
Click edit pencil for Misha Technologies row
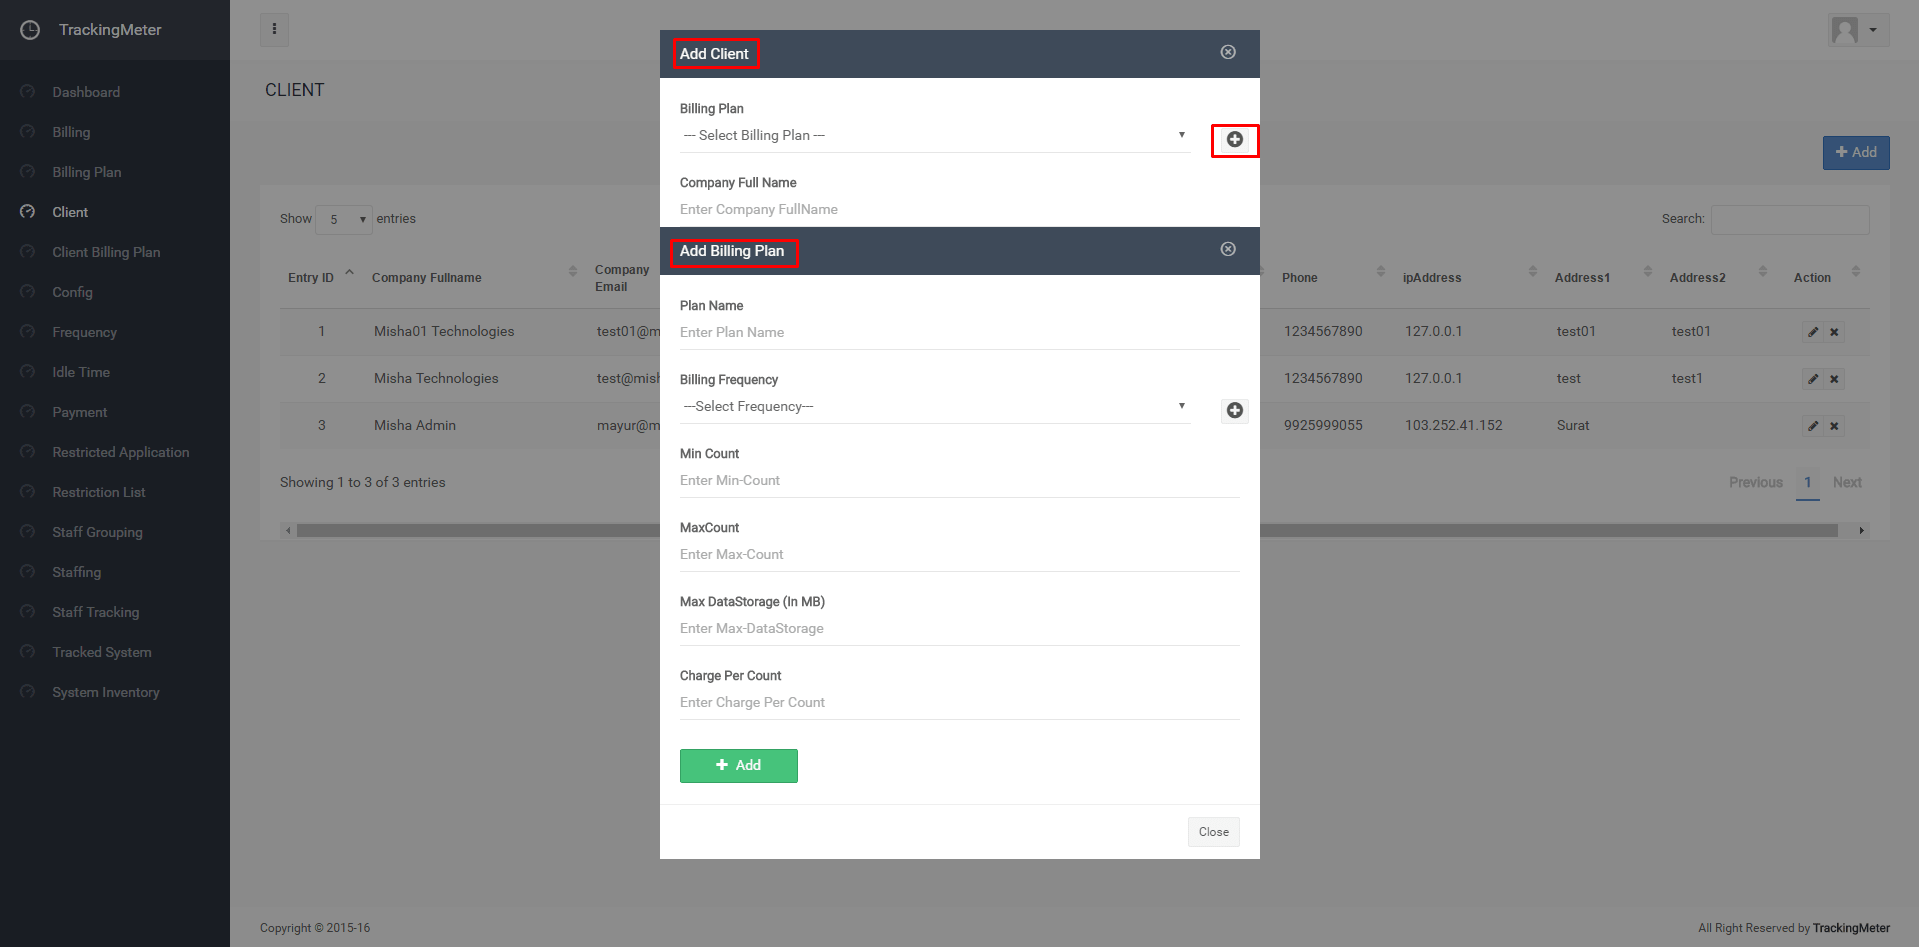(1812, 379)
